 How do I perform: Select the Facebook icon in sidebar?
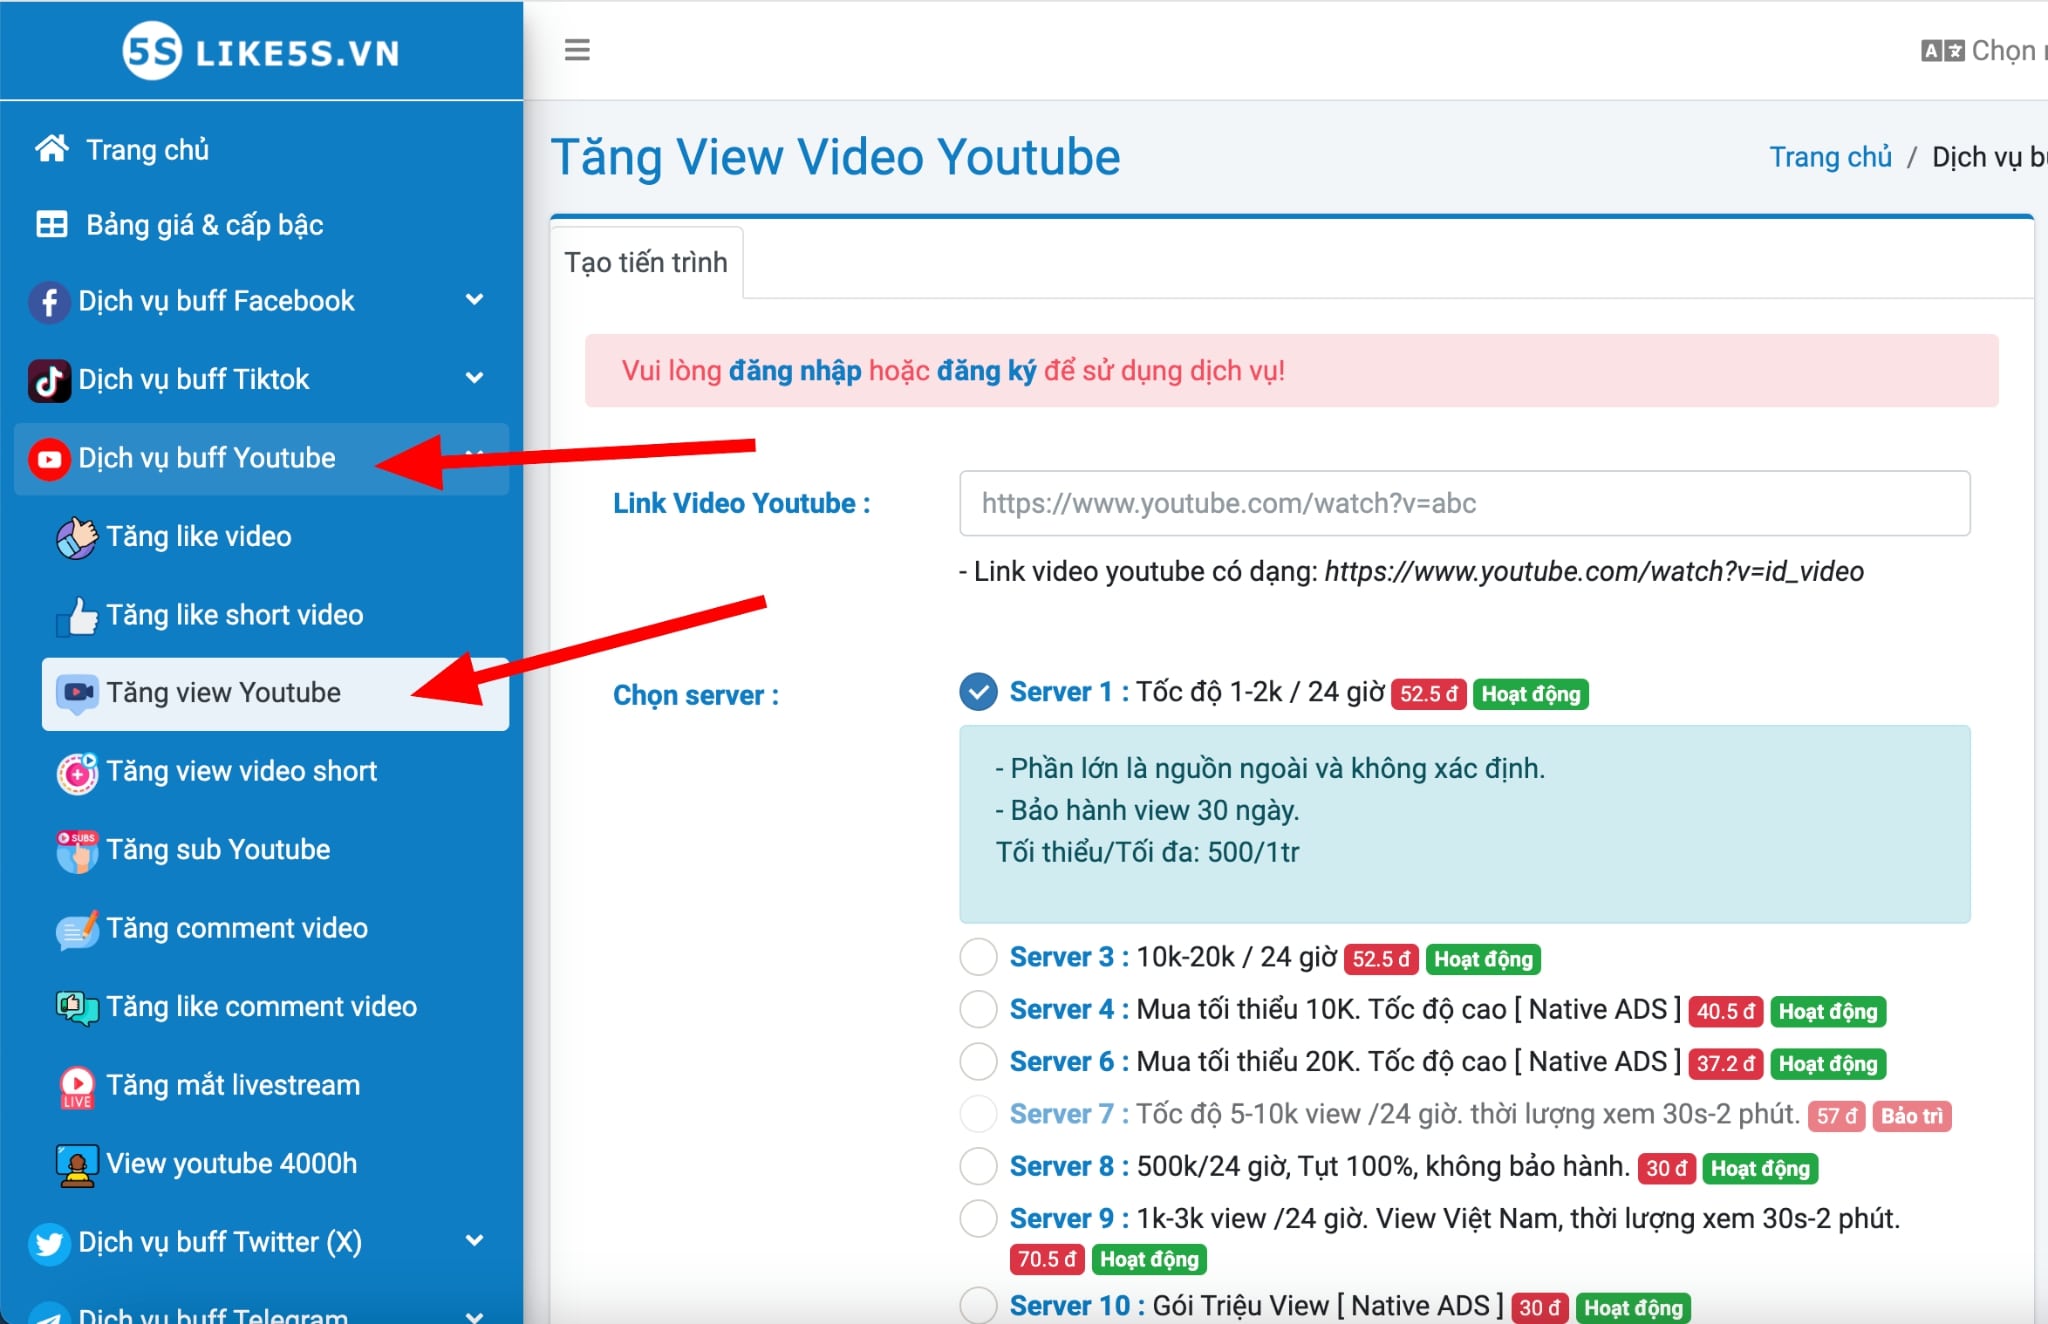coord(49,301)
